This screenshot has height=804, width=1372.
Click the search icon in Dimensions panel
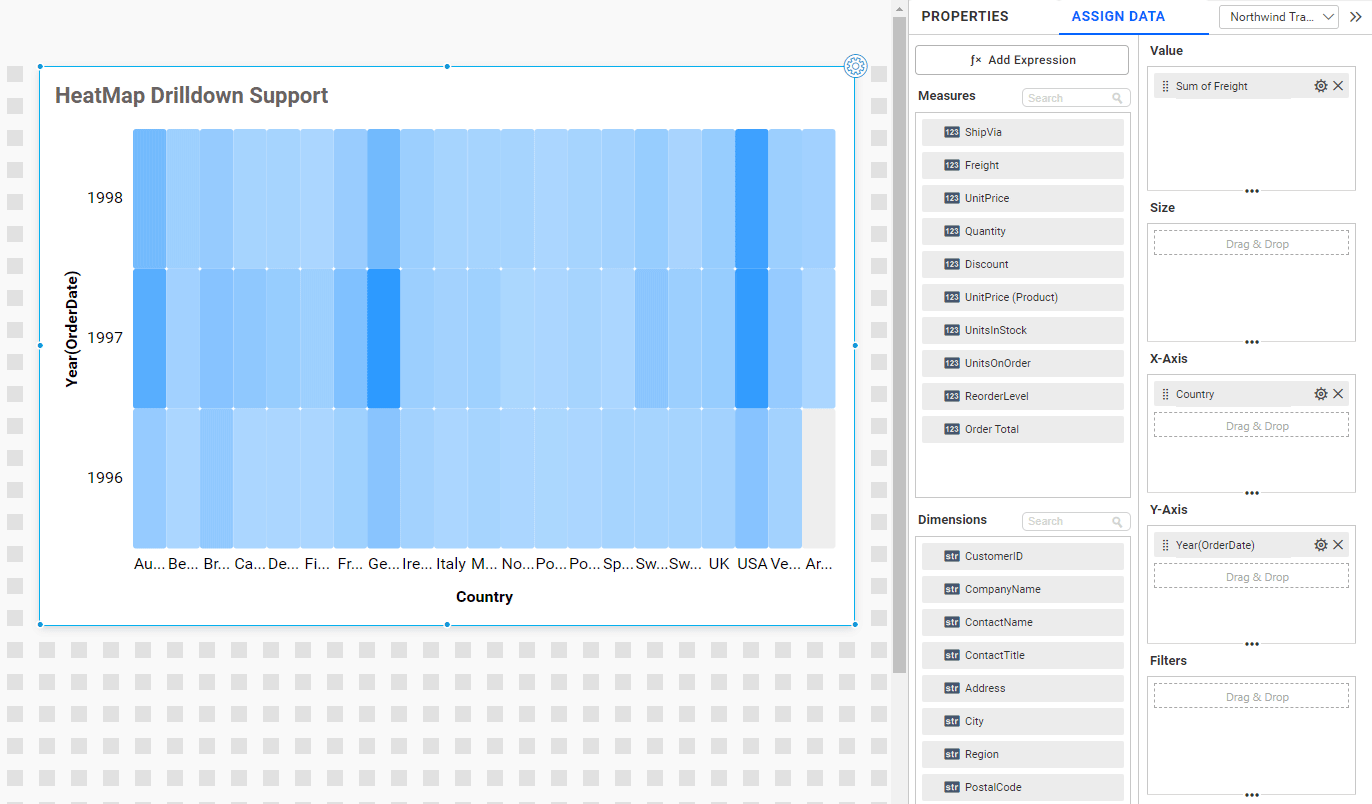(1118, 521)
